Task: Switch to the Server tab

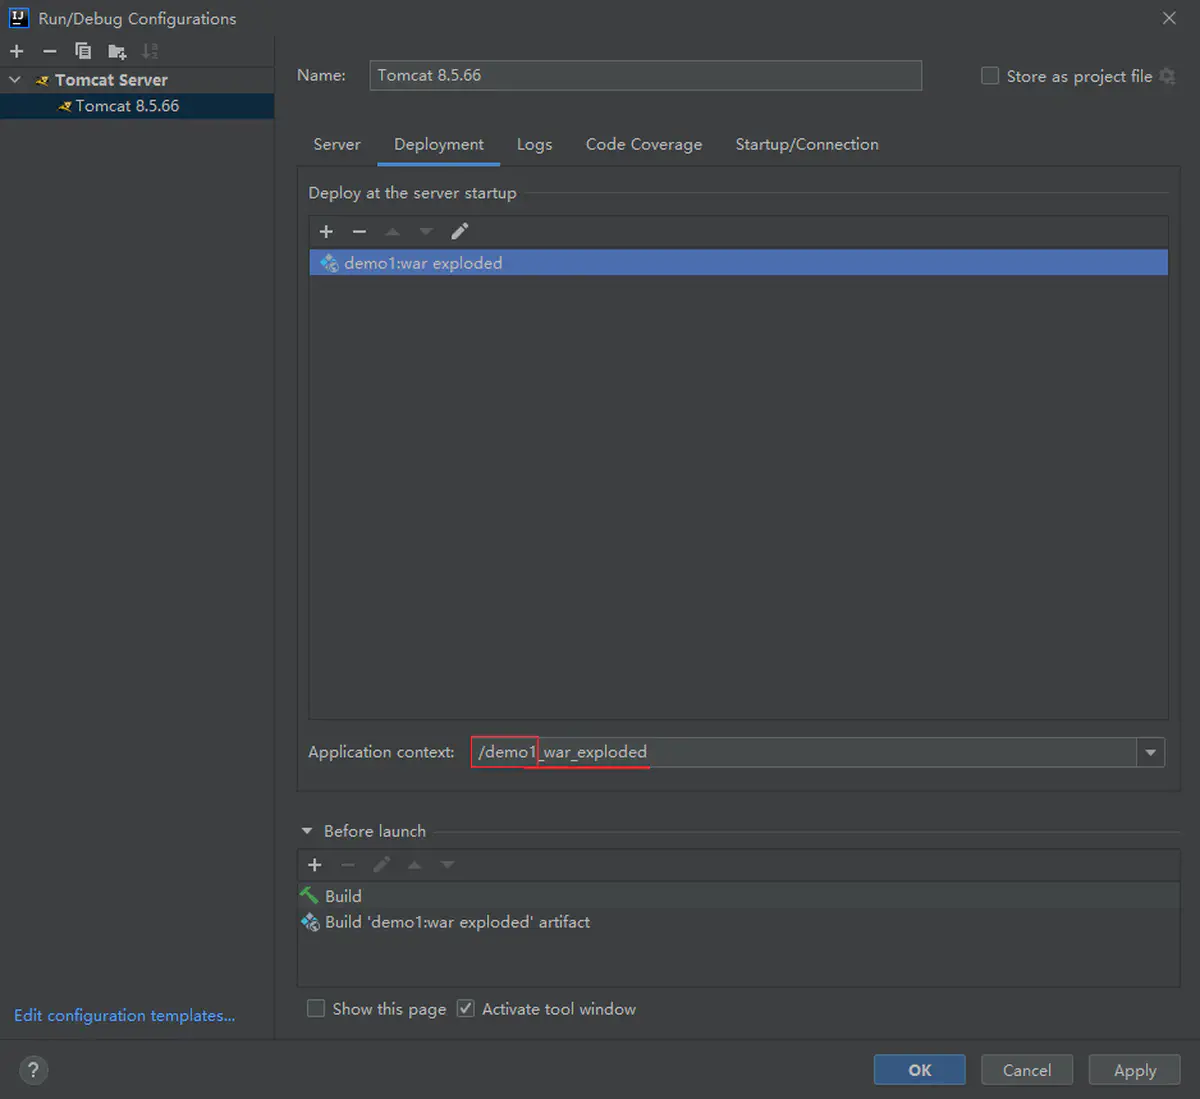Action: pos(337,144)
